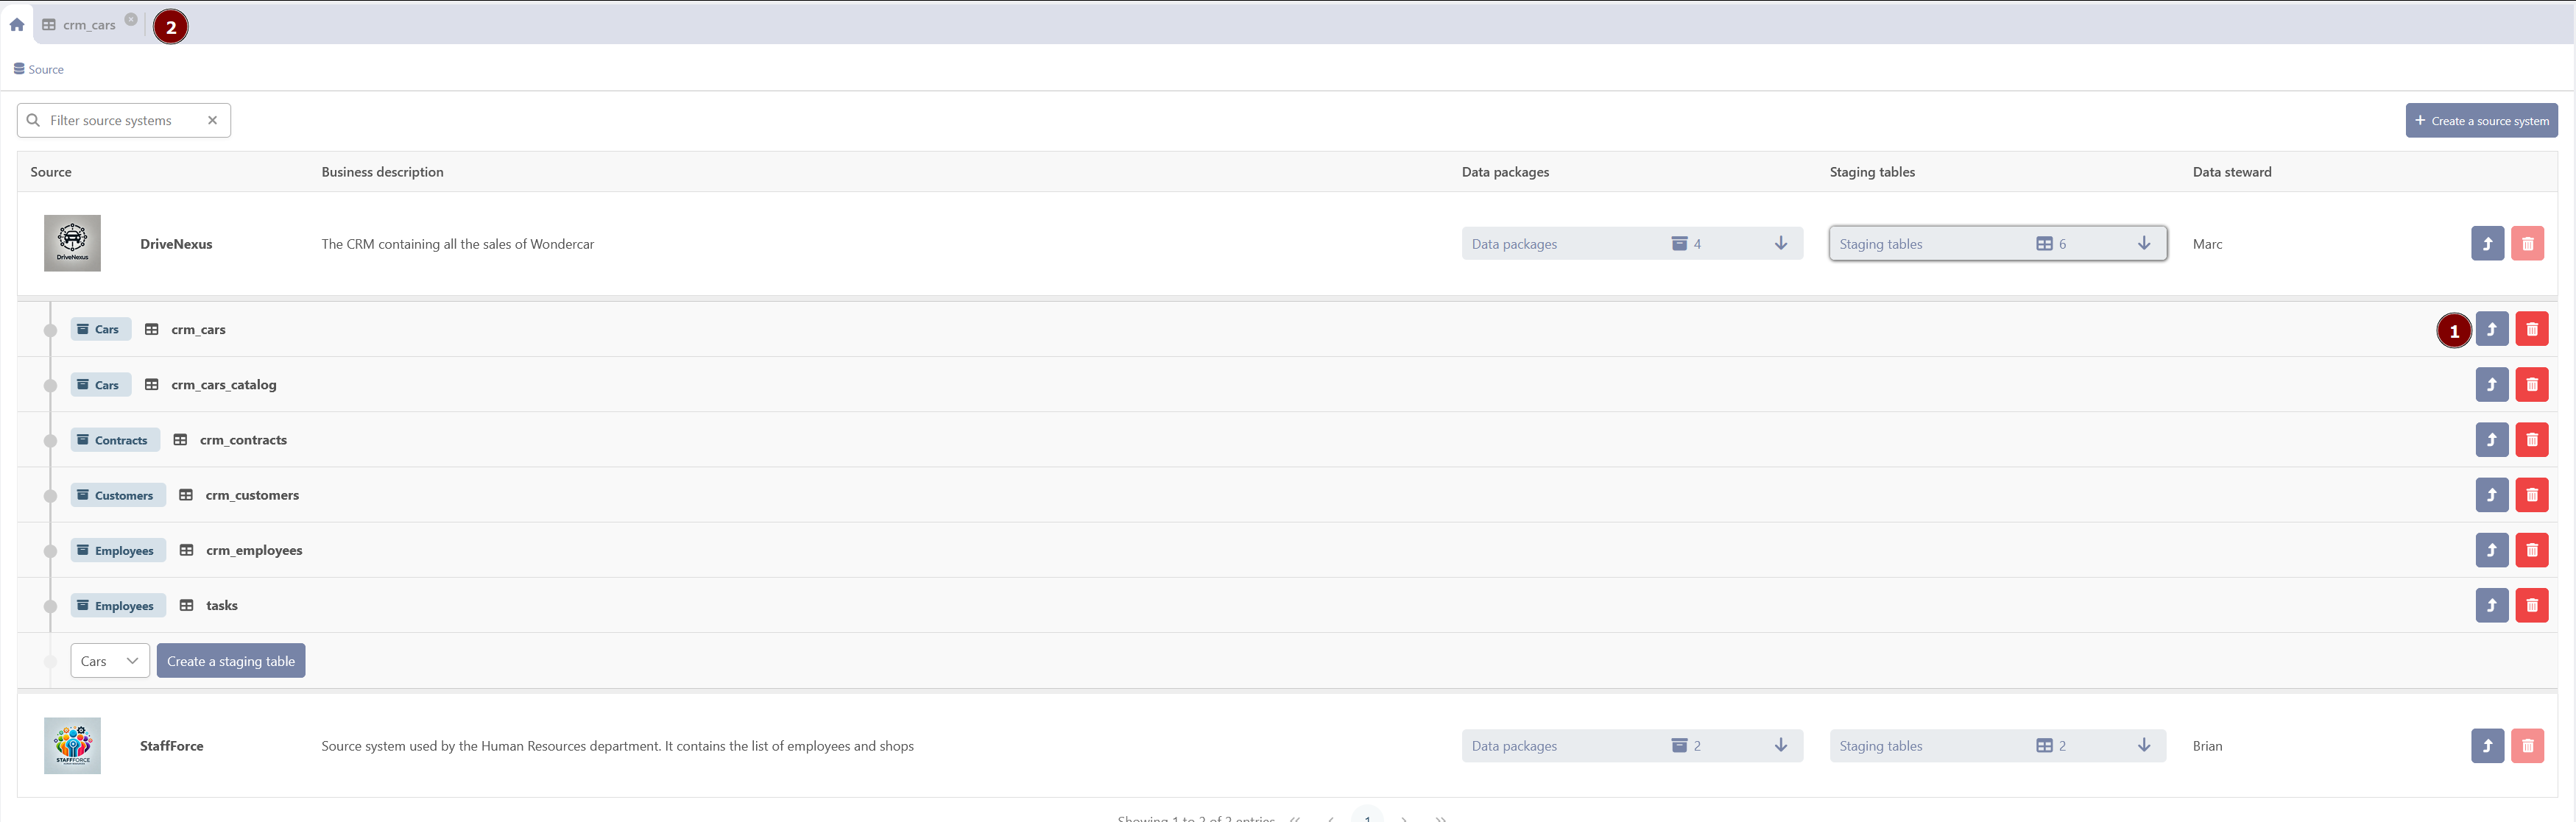This screenshot has width=2576, height=822.
Task: Select crm_employees table name
Action: (x=254, y=549)
